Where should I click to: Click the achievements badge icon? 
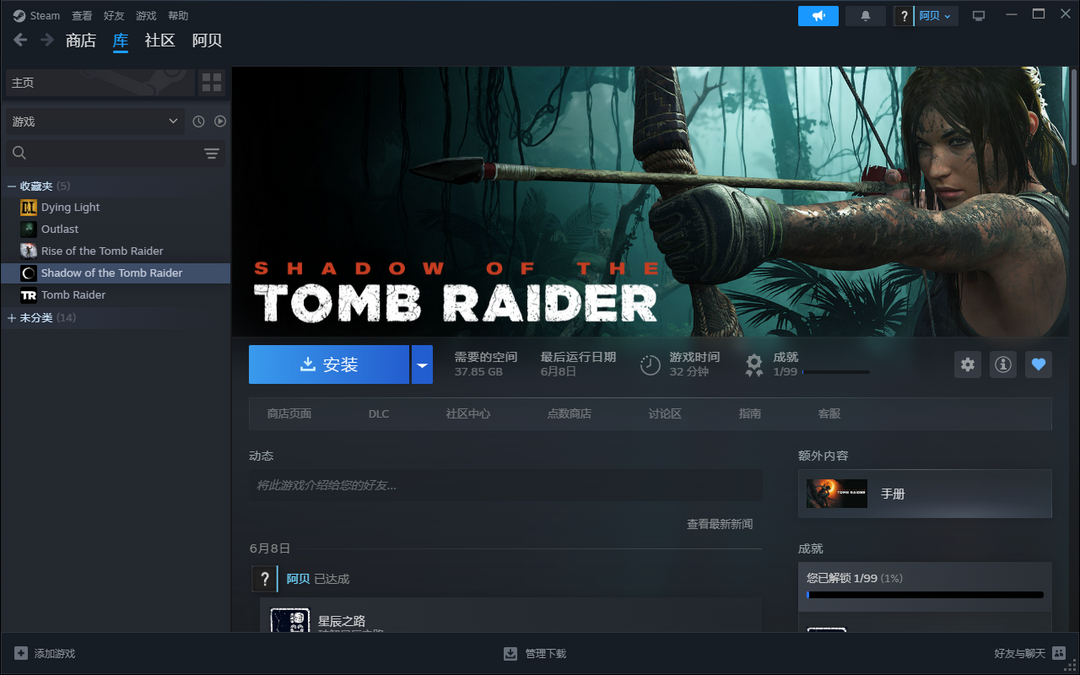[x=754, y=364]
